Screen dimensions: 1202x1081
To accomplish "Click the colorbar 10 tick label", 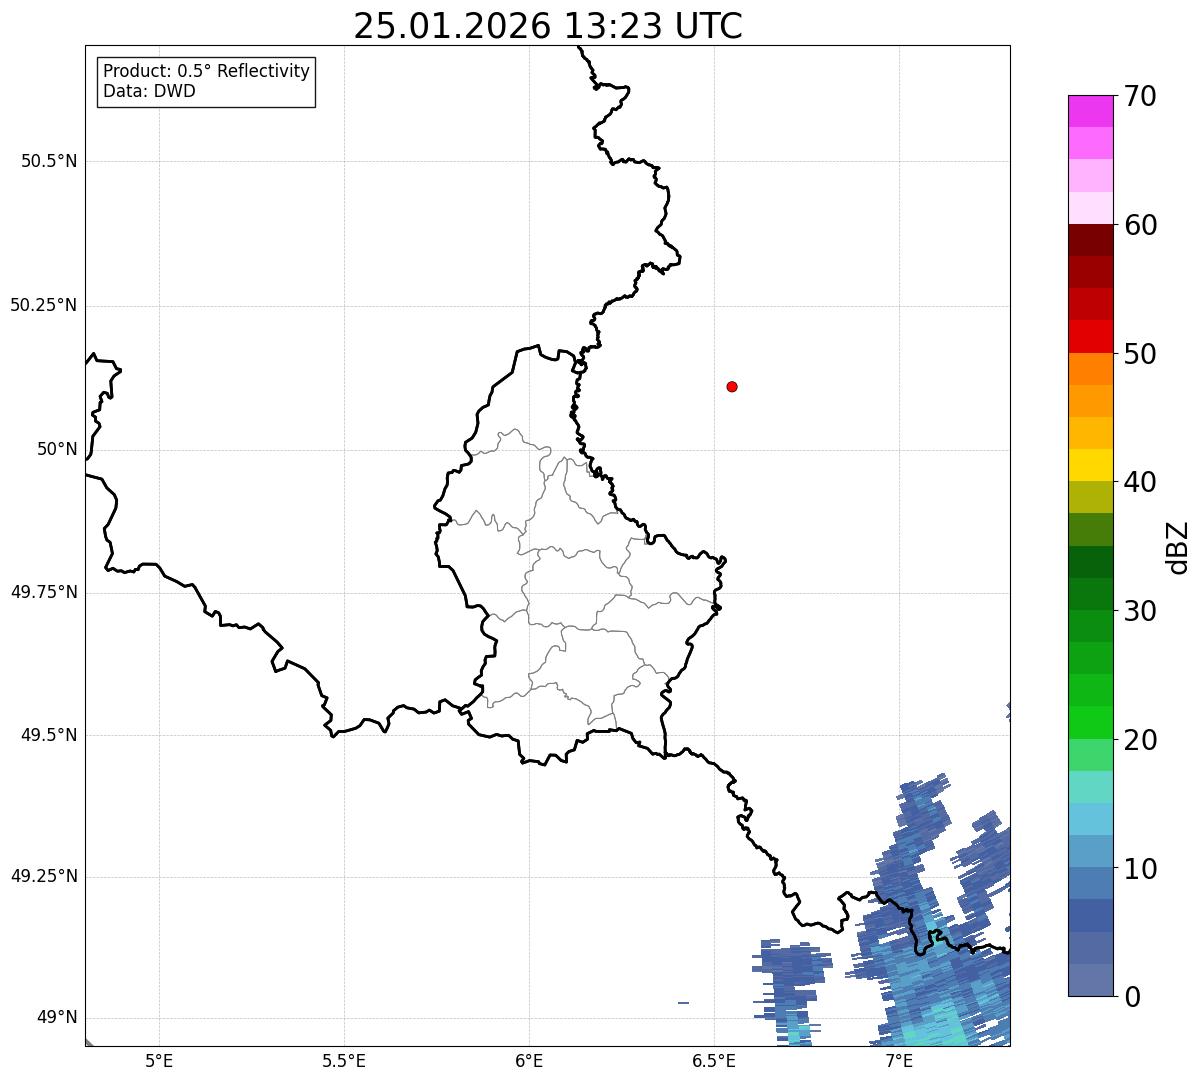I will (1140, 869).
